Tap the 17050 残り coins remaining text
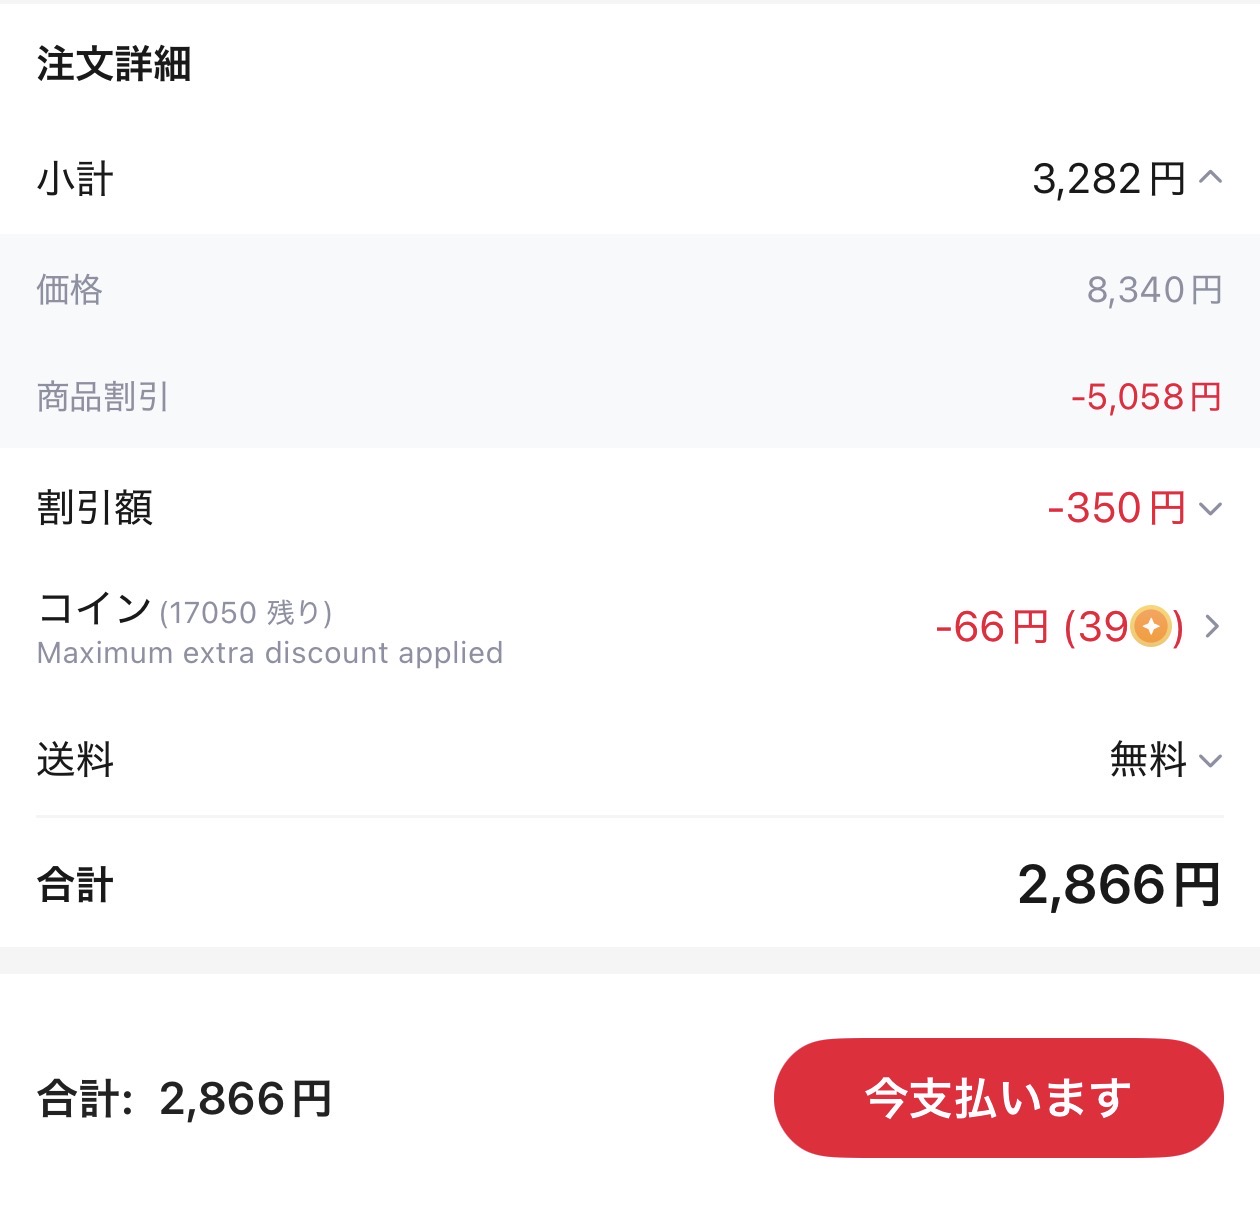 click(x=246, y=612)
